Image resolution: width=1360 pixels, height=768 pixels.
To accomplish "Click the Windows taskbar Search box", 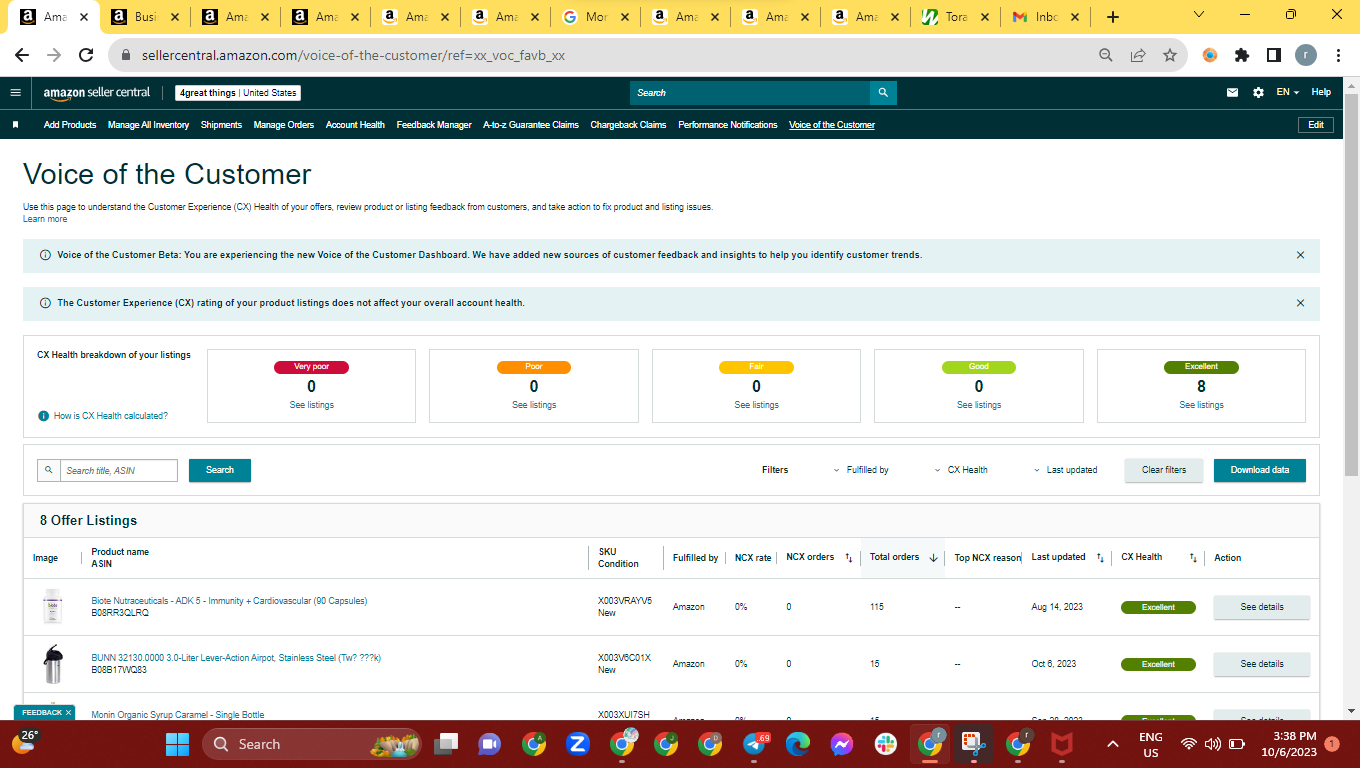I will point(312,744).
